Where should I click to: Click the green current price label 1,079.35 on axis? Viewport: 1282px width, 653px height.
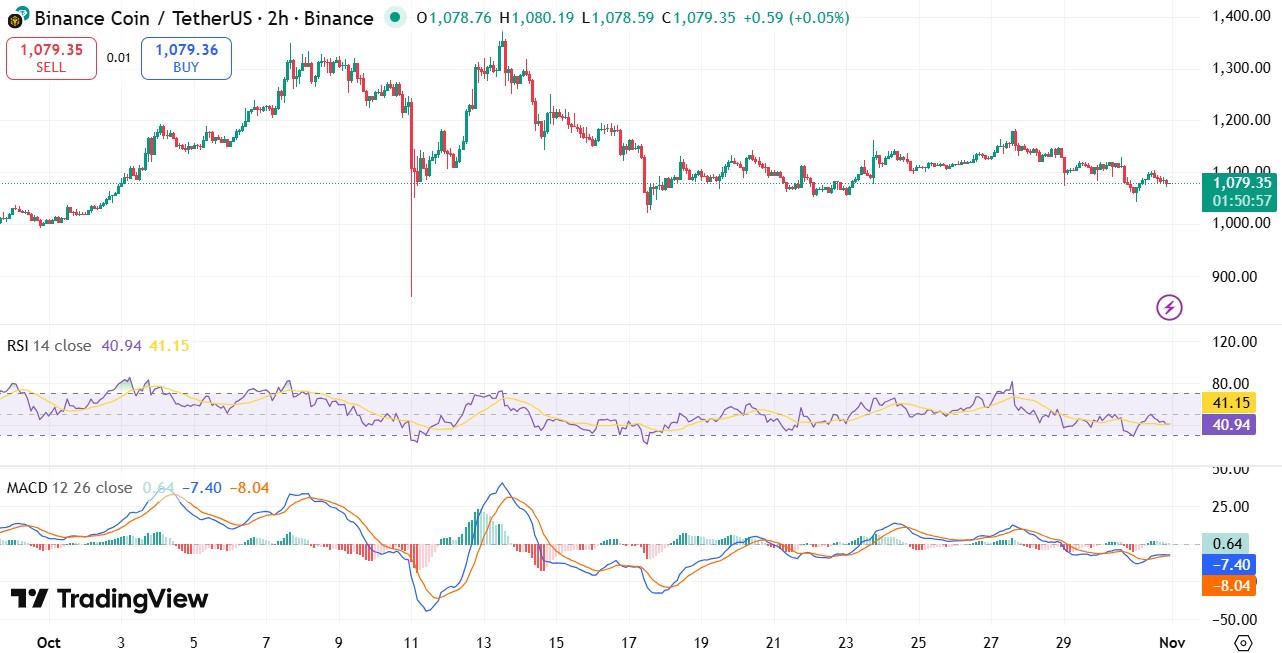coord(1241,183)
